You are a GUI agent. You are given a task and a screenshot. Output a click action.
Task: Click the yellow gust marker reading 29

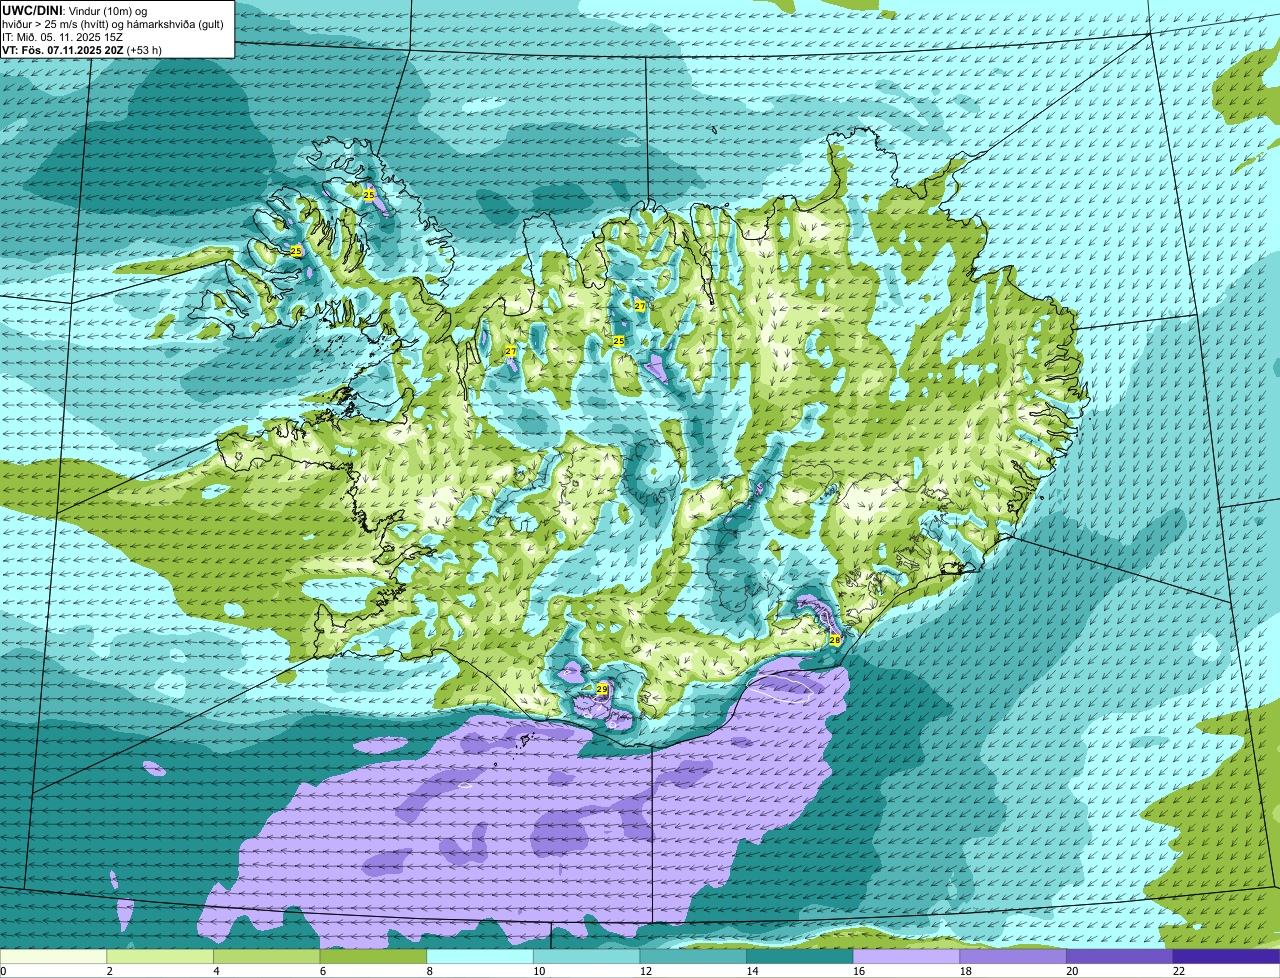click(602, 689)
